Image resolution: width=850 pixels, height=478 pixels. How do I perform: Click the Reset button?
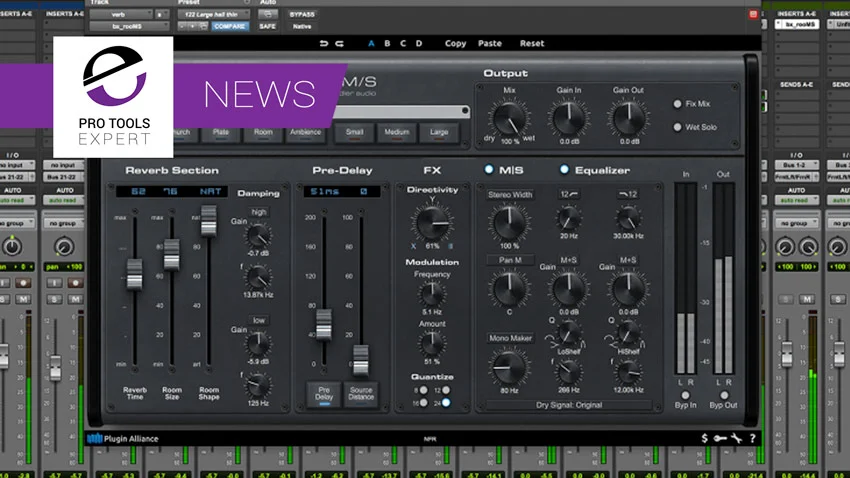click(532, 43)
